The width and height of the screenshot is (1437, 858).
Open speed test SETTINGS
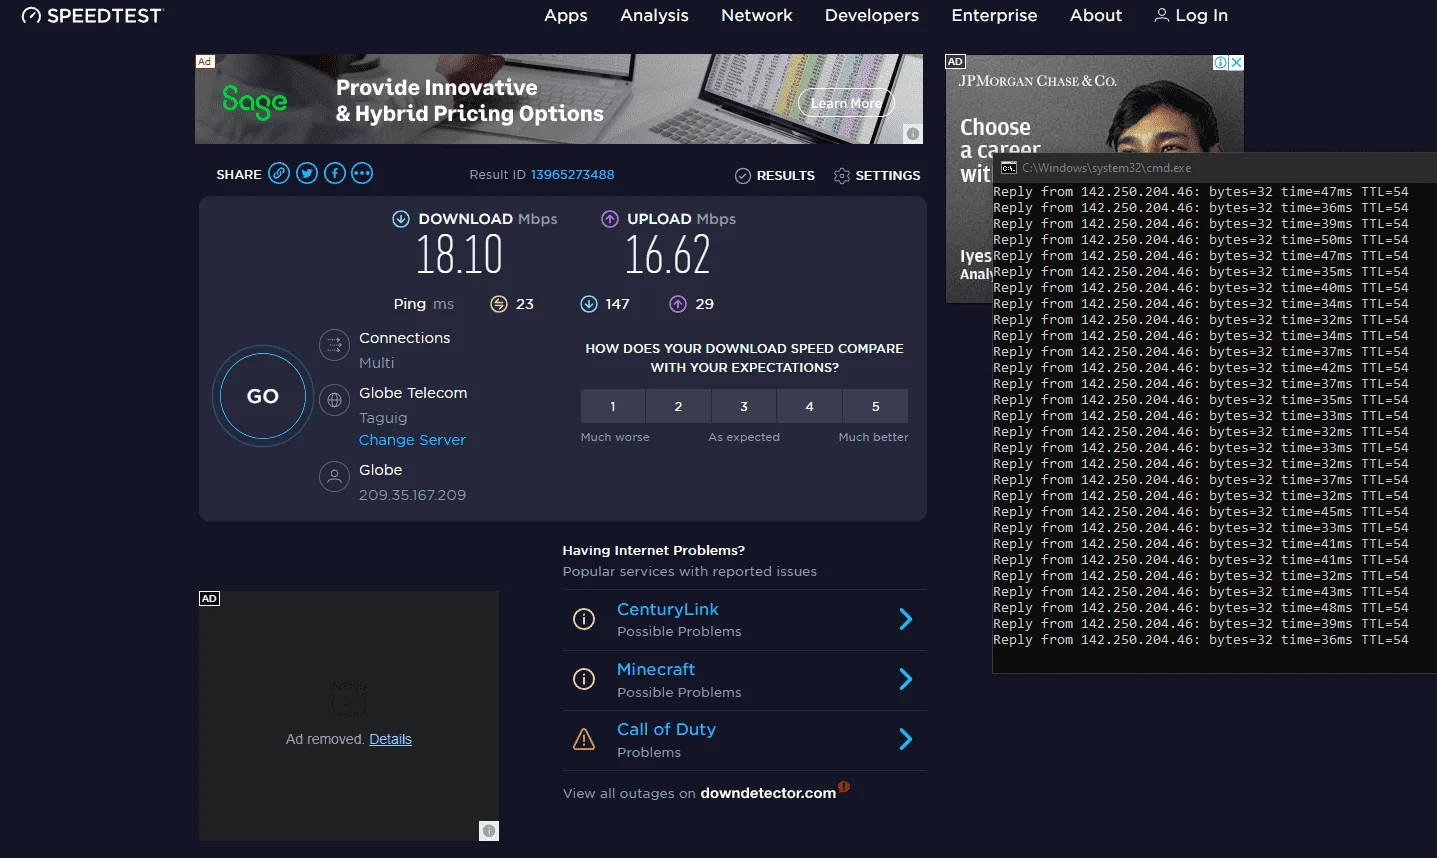877,175
